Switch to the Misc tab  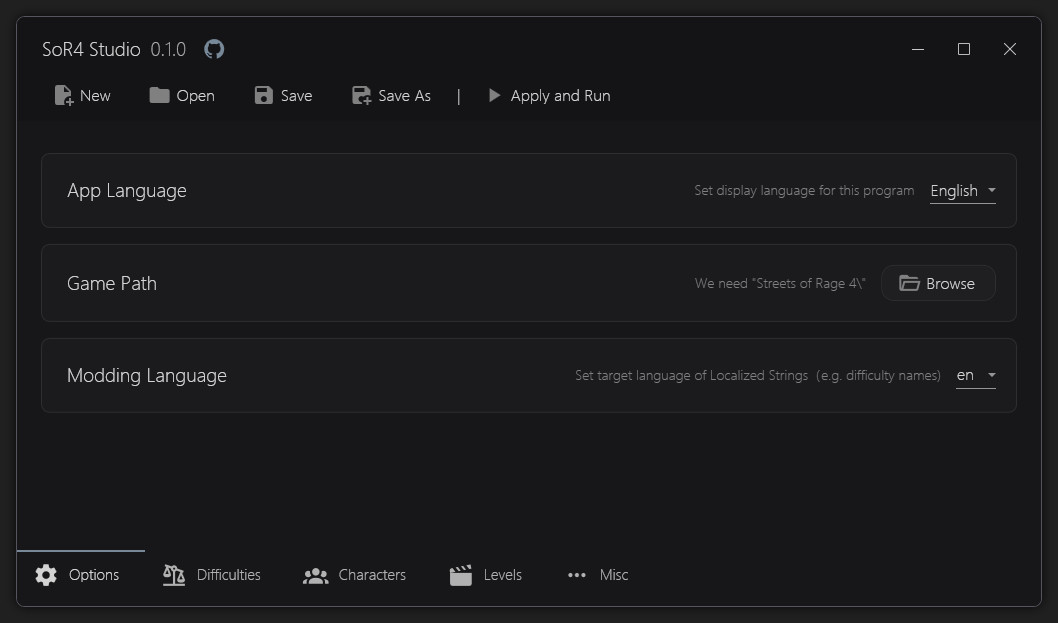tap(597, 575)
